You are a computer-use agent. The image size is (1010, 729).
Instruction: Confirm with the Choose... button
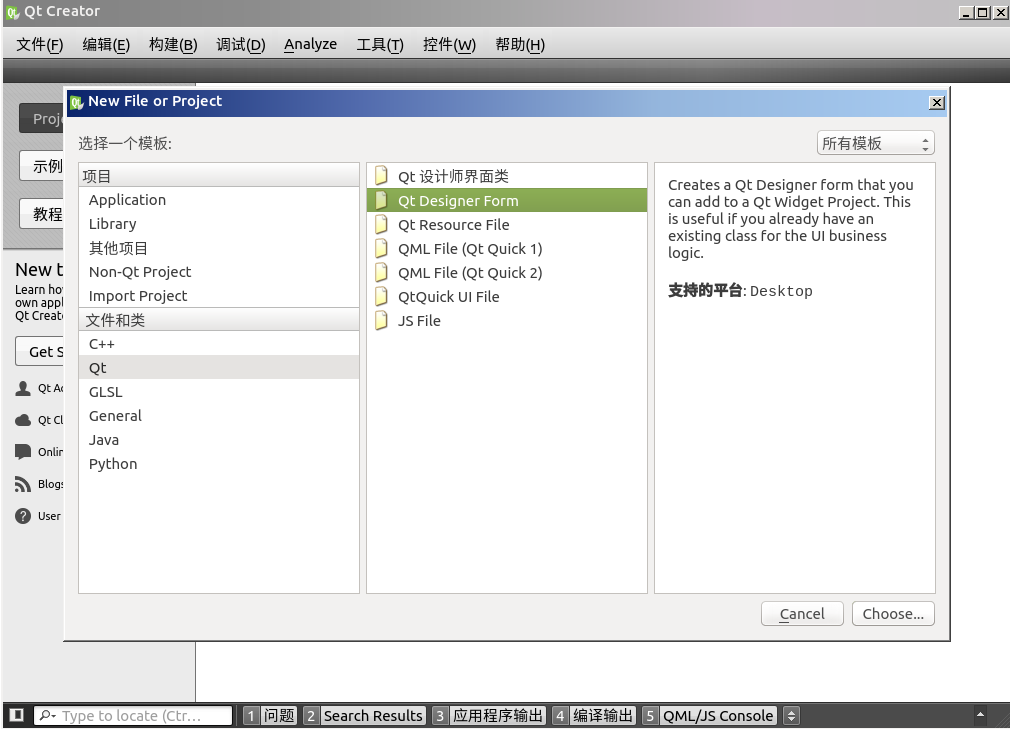893,614
